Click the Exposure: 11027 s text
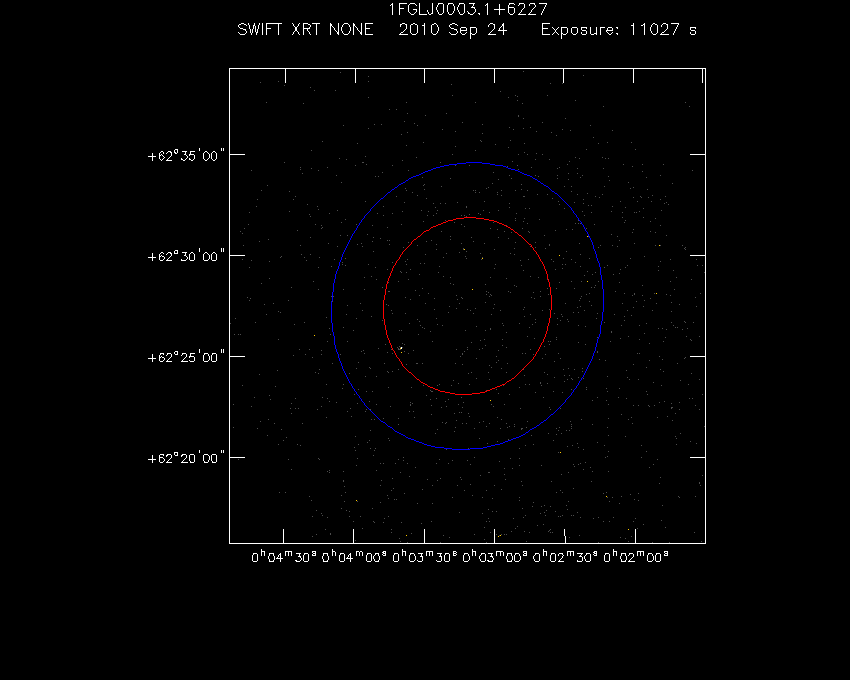Screen dimensions: 850x680 click(x=619, y=29)
